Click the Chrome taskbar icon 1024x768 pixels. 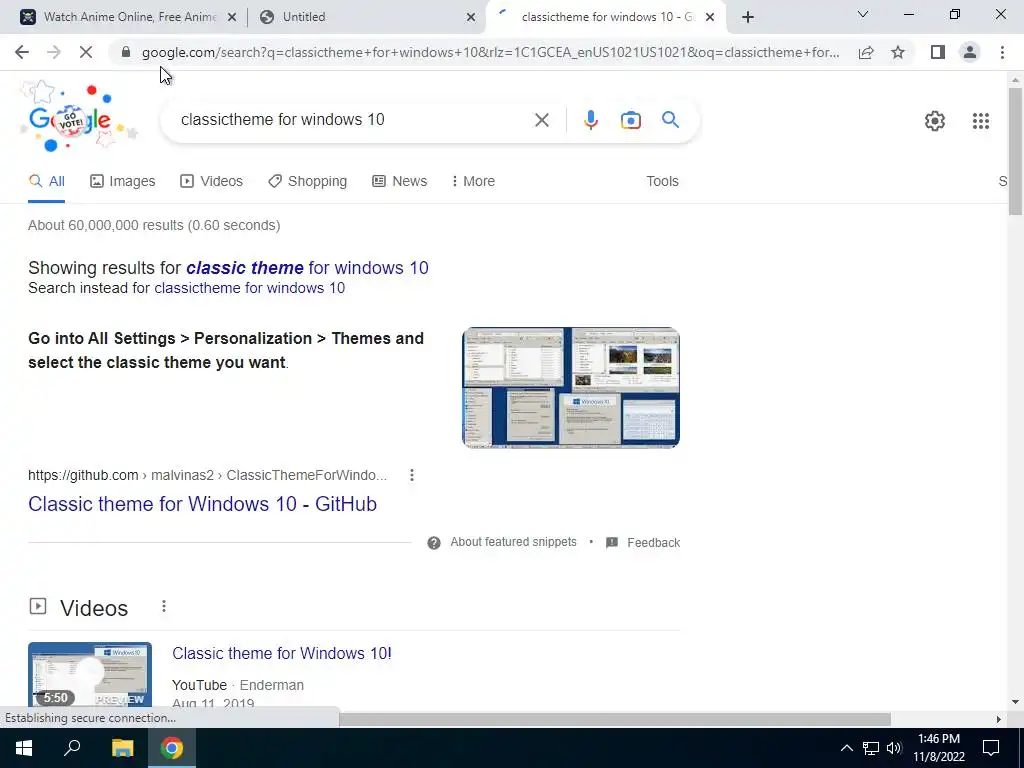tap(172, 748)
